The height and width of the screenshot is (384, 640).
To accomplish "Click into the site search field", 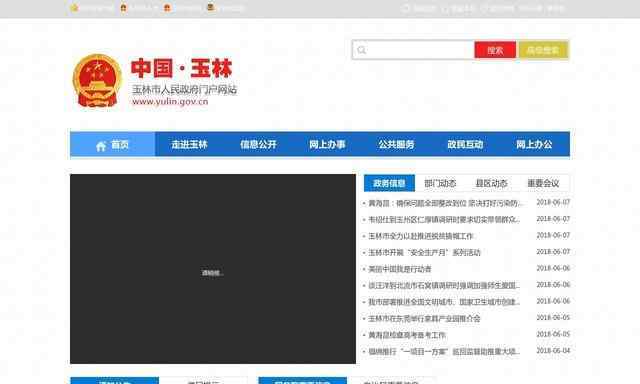I will pos(413,50).
